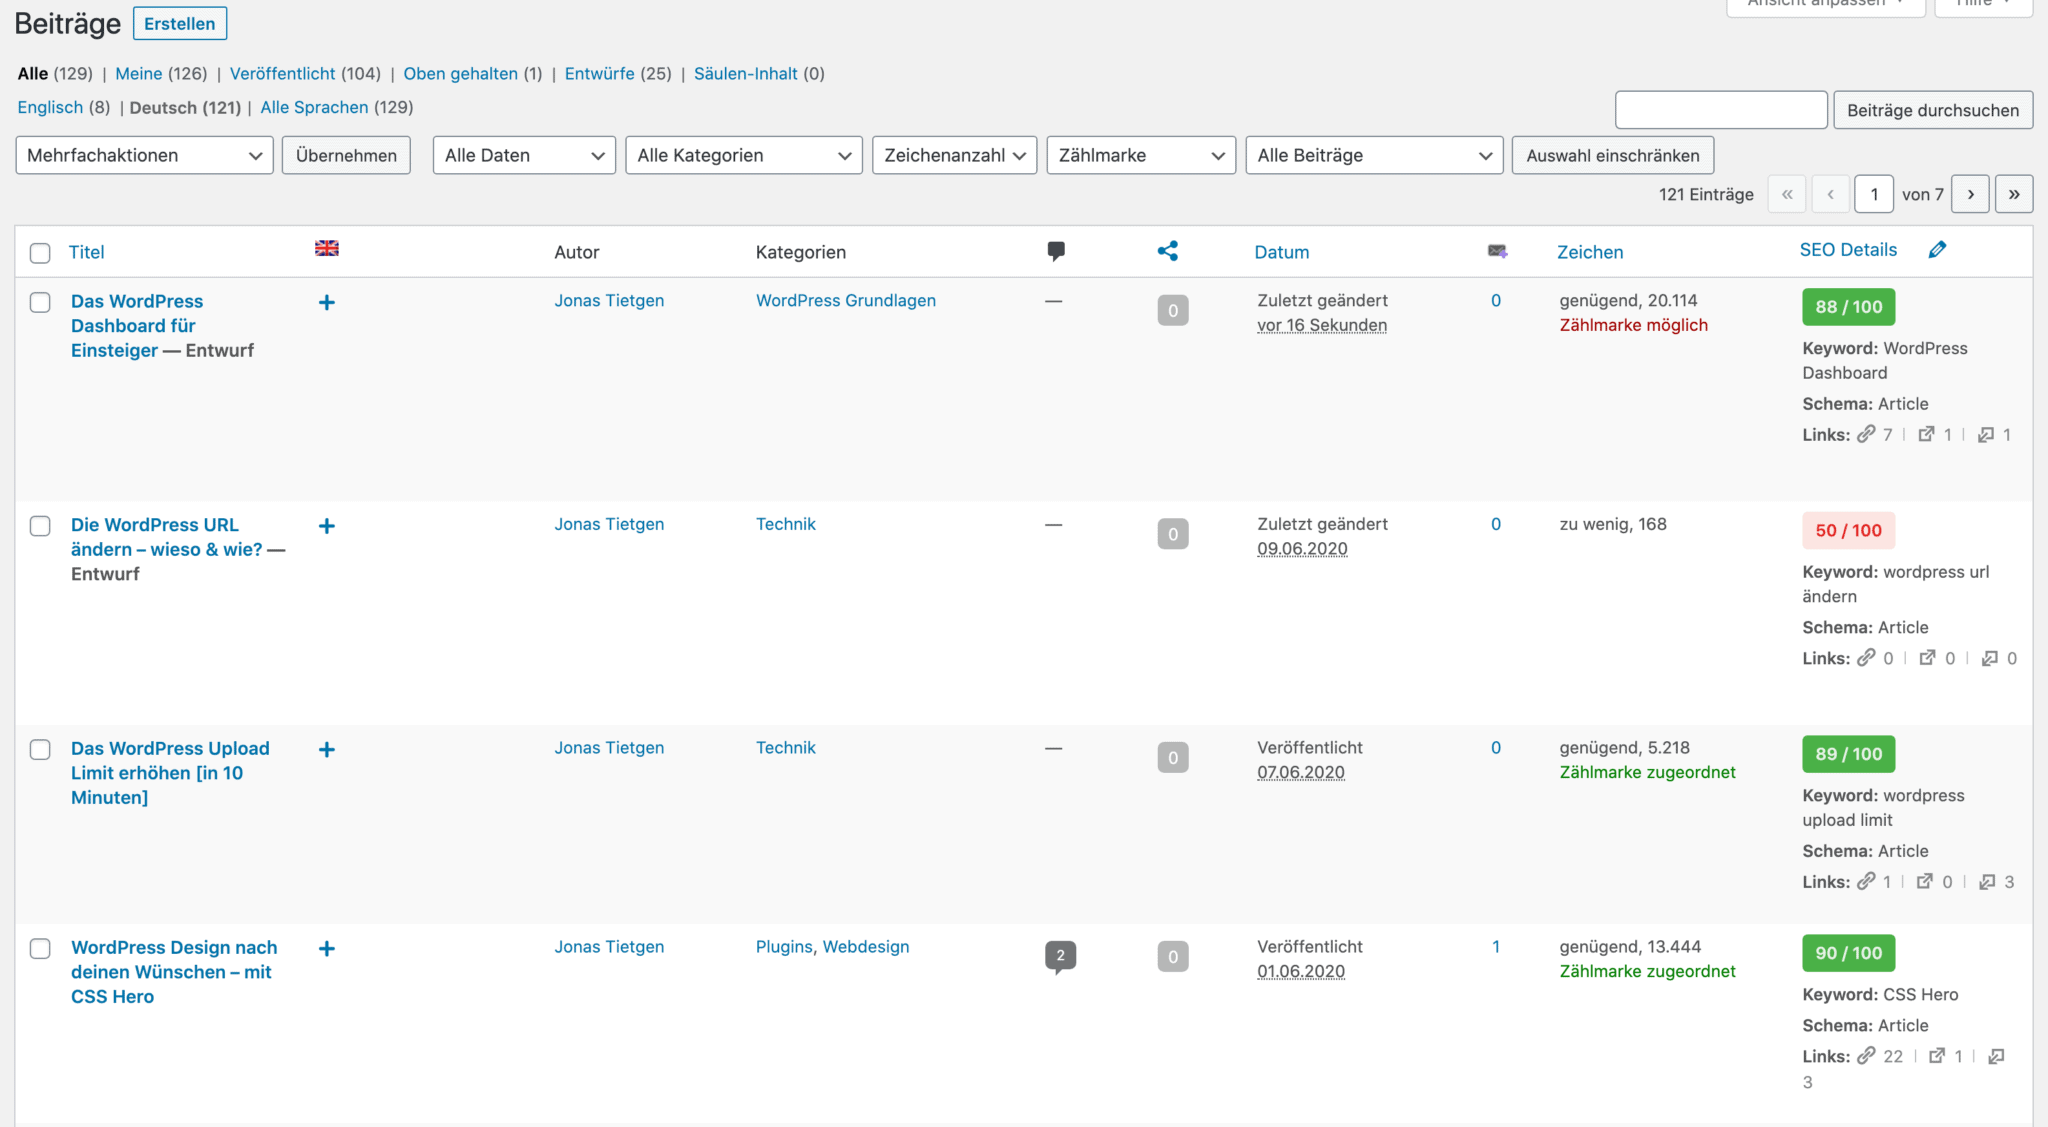This screenshot has height=1127, width=2048.
Task: Open the 'Alle Kategorien' dropdown
Action: (x=743, y=155)
